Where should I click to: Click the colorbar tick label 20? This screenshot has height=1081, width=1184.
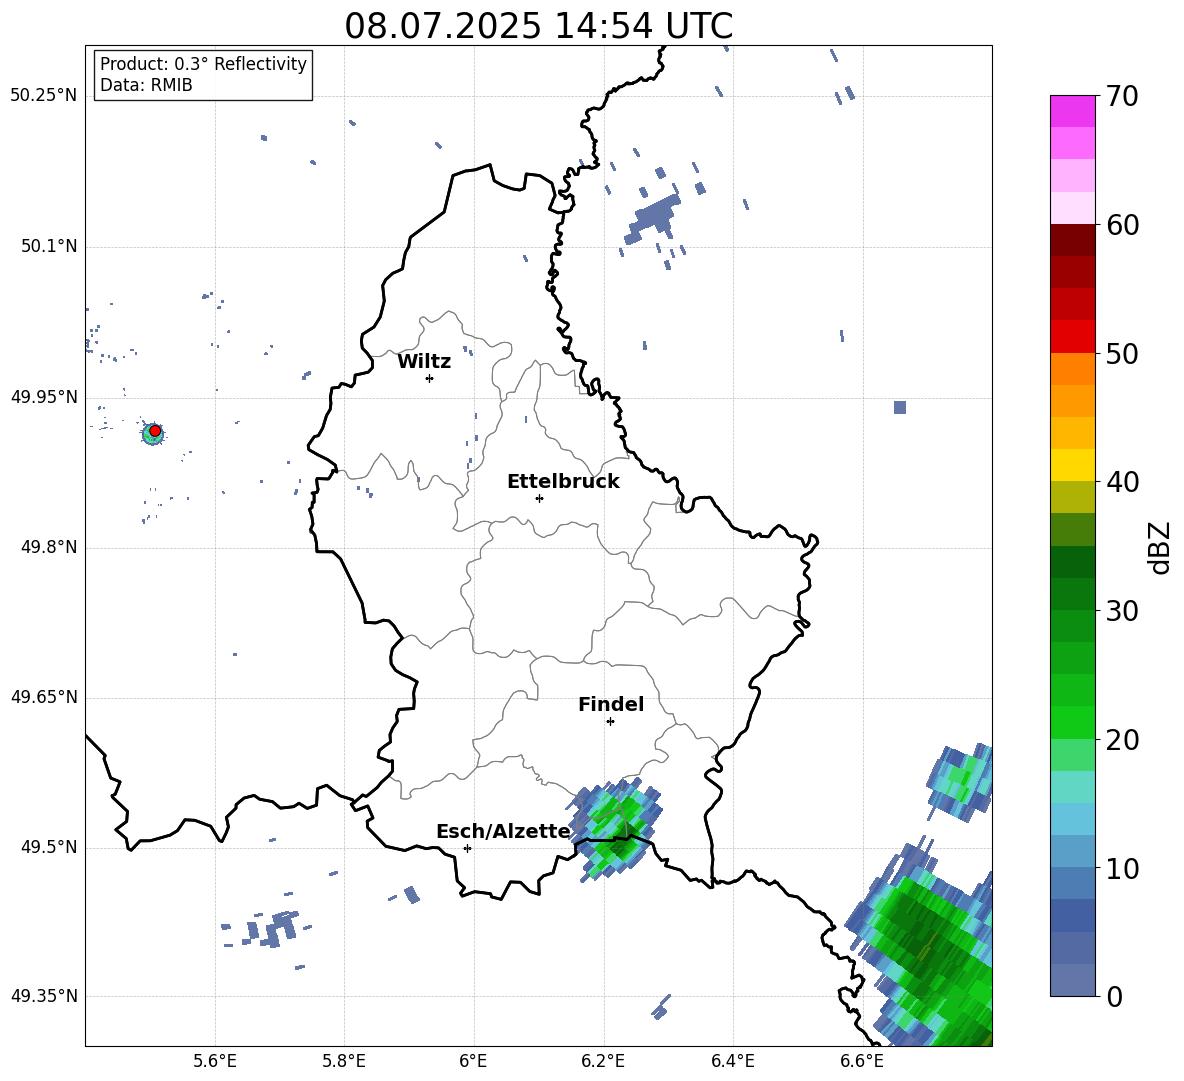point(1122,740)
